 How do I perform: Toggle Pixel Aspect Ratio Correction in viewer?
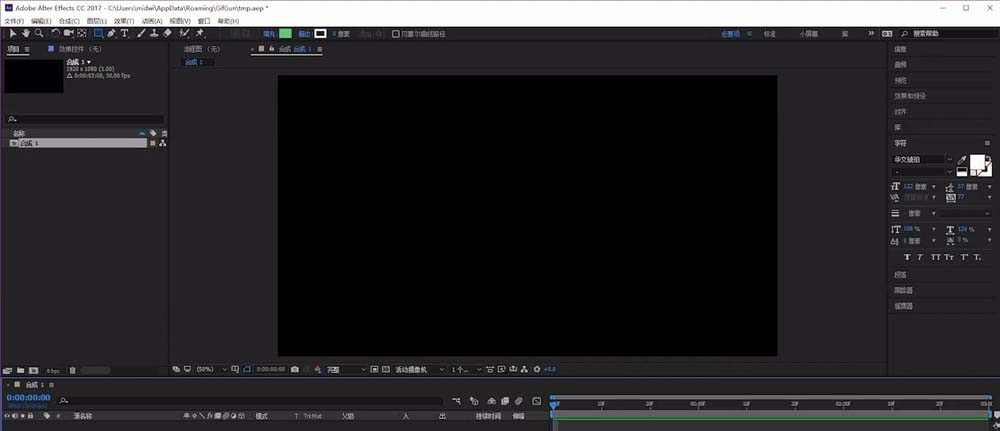490,369
